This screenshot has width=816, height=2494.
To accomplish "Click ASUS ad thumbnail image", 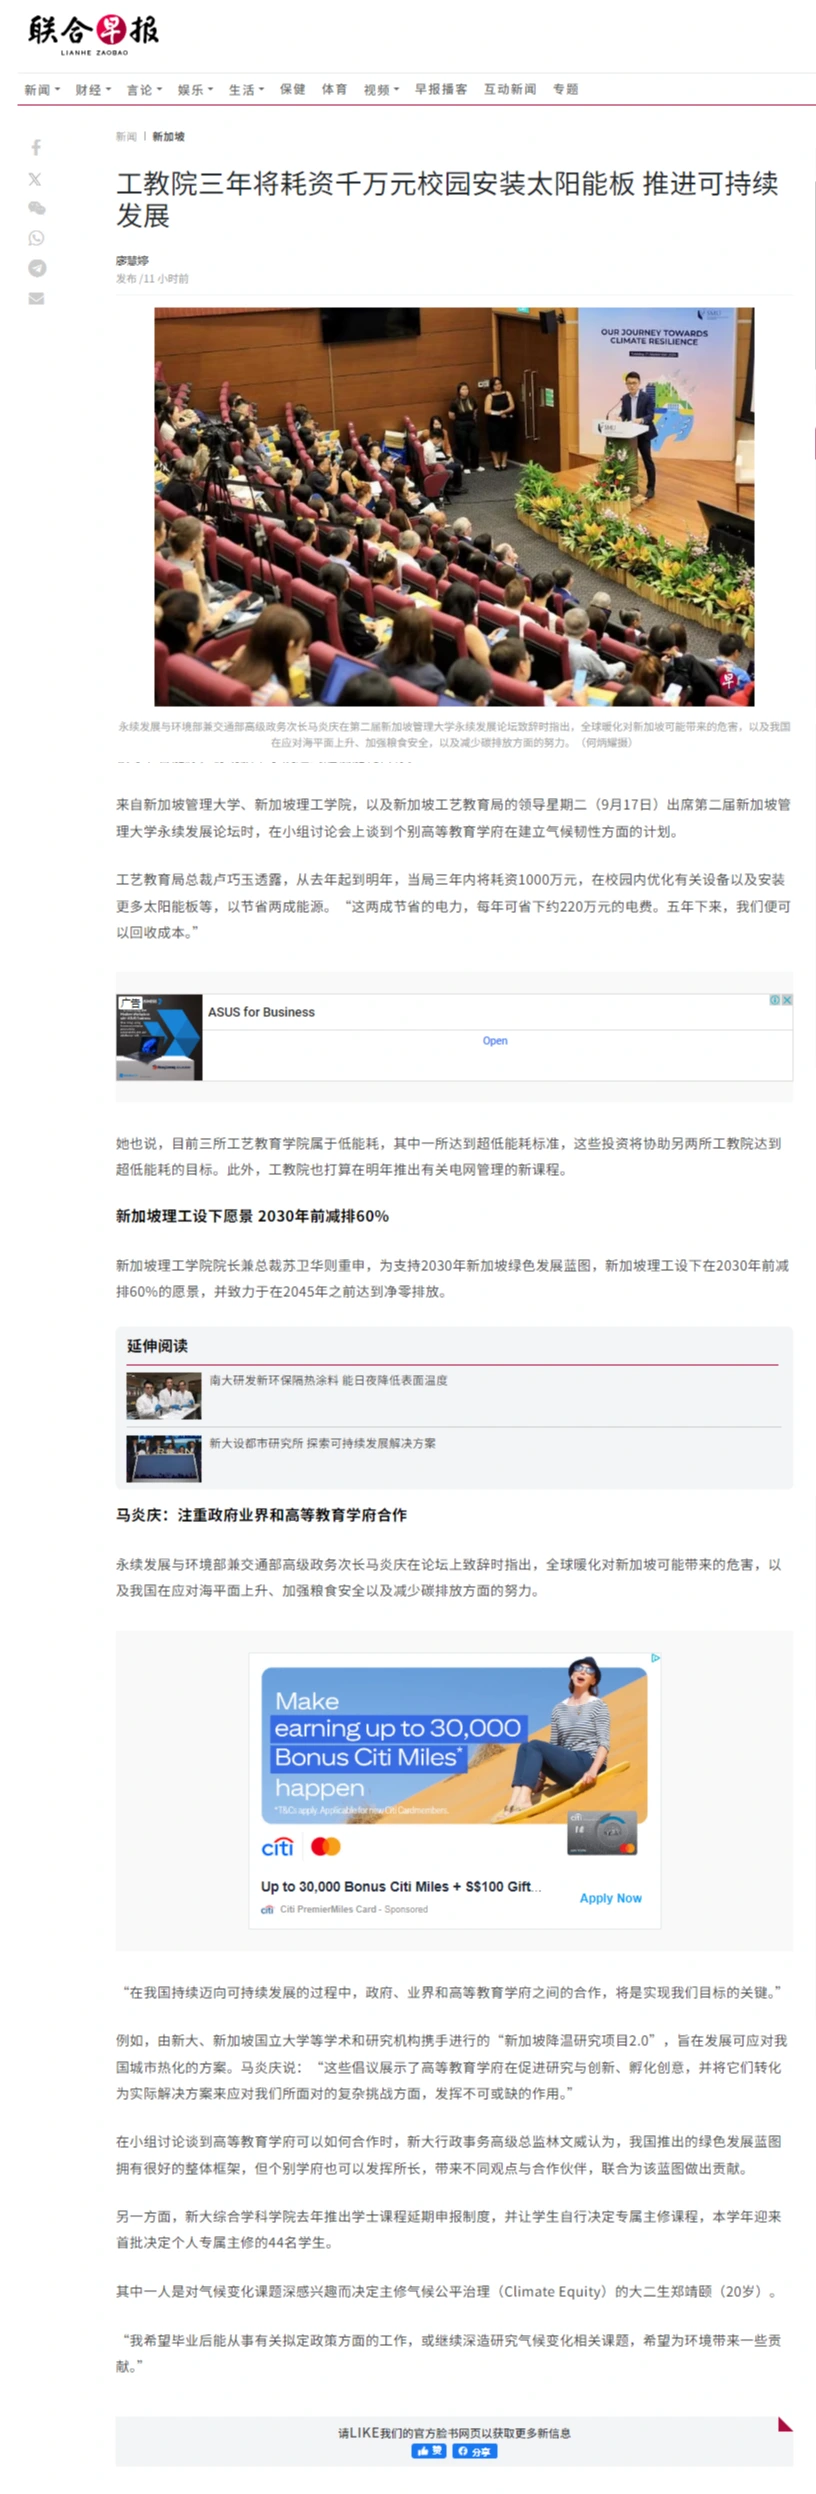I will pos(159,1037).
